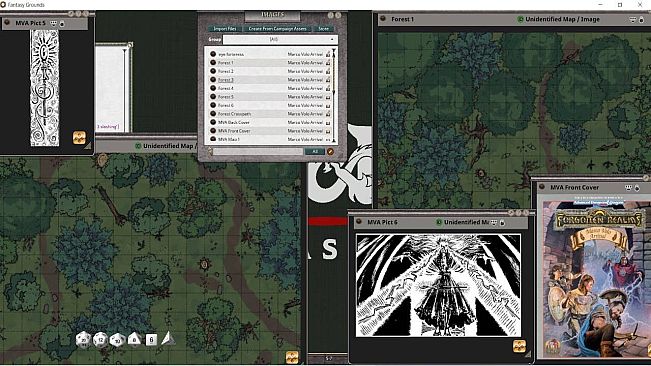Toggle identification icon in MVA Pict 6 window
Screen dimensions: 651x366
(439, 222)
